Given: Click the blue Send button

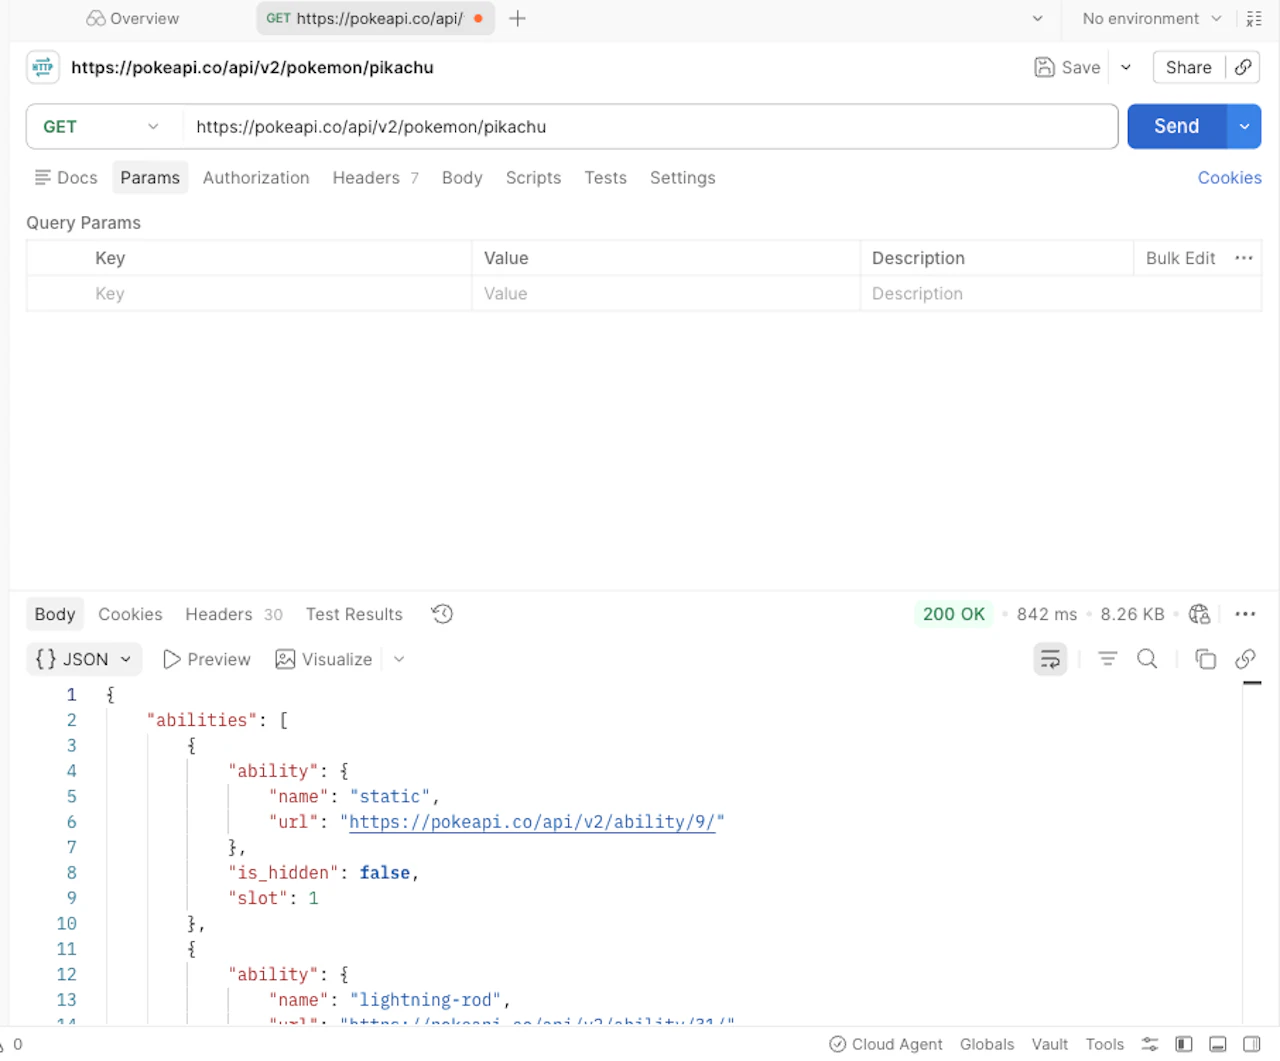Looking at the screenshot, I should [x=1177, y=127].
